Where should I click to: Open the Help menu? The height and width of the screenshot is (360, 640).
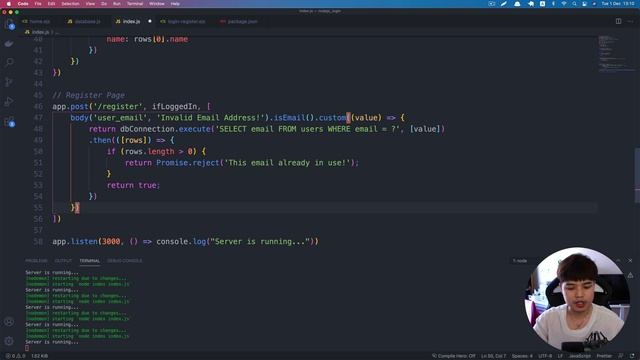pyautogui.click(x=175, y=4)
